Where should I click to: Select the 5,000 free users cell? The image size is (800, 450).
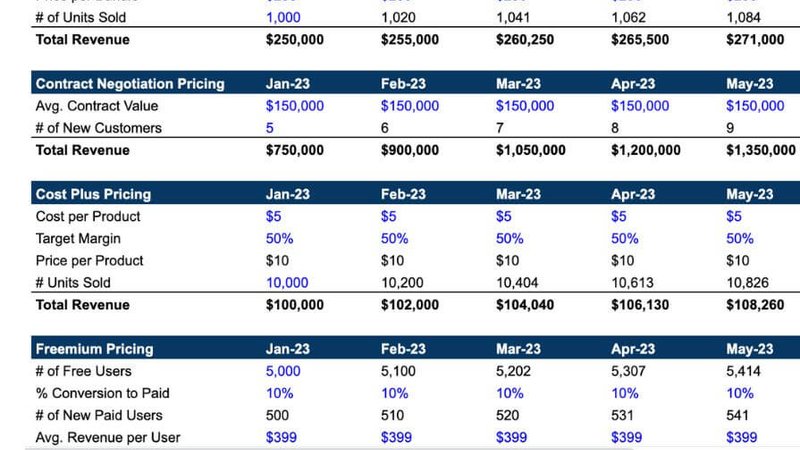pos(283,371)
